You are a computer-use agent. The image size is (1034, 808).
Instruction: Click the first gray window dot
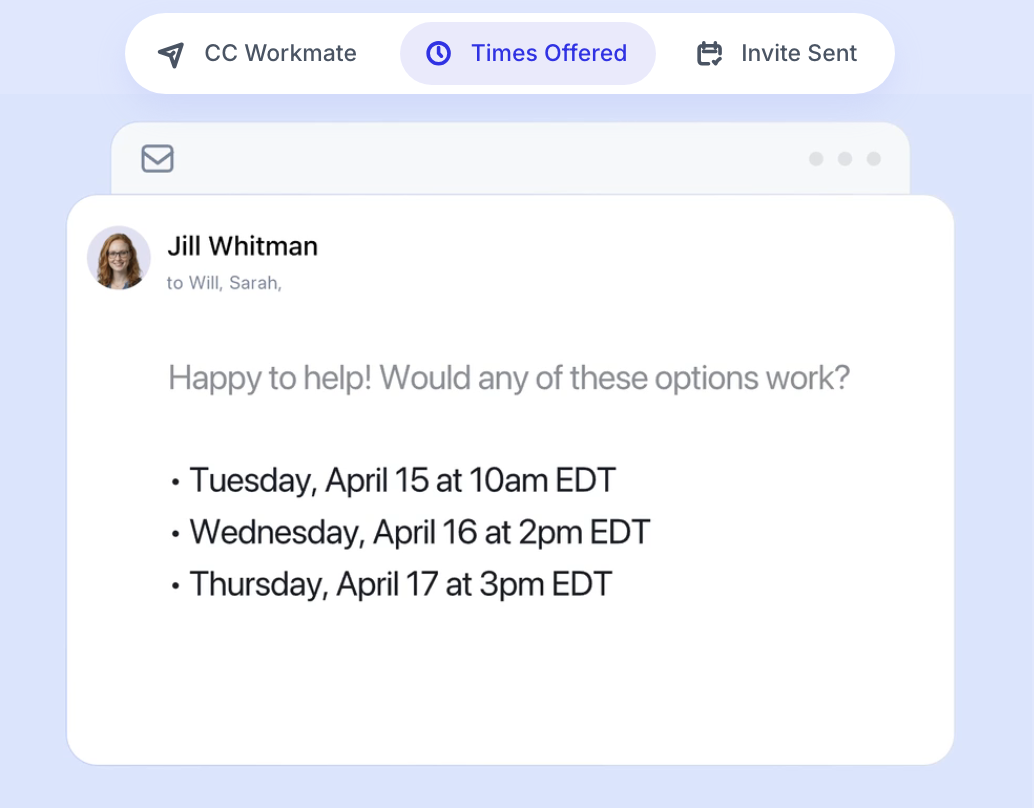point(816,159)
